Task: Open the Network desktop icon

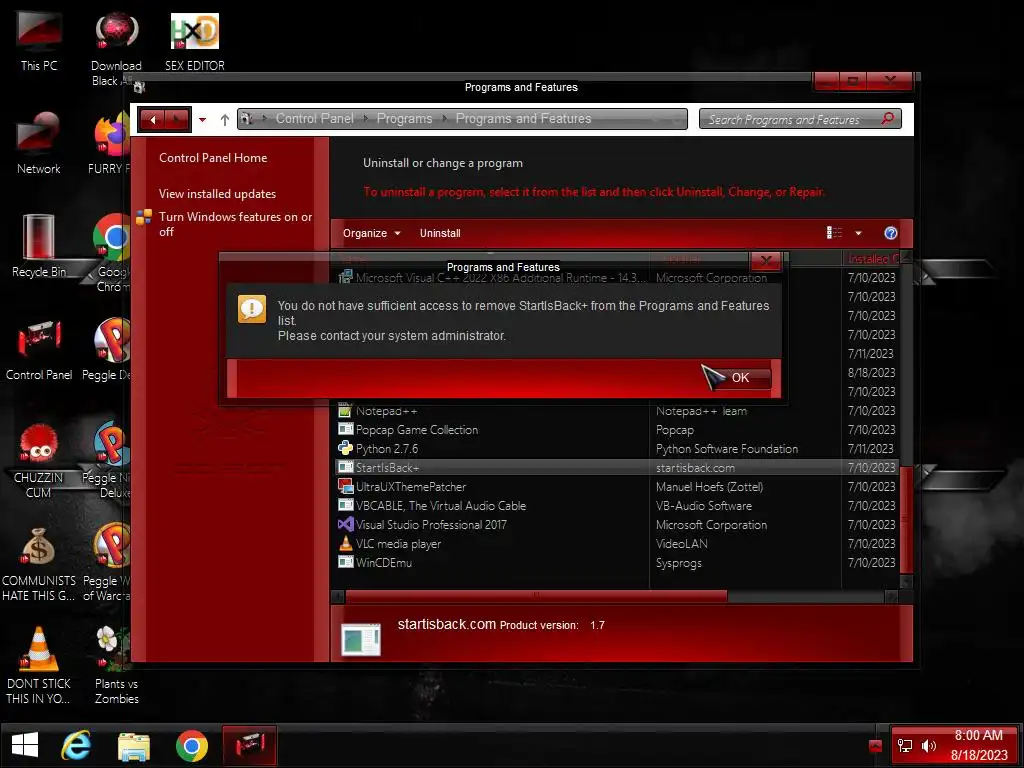Action: click(39, 143)
